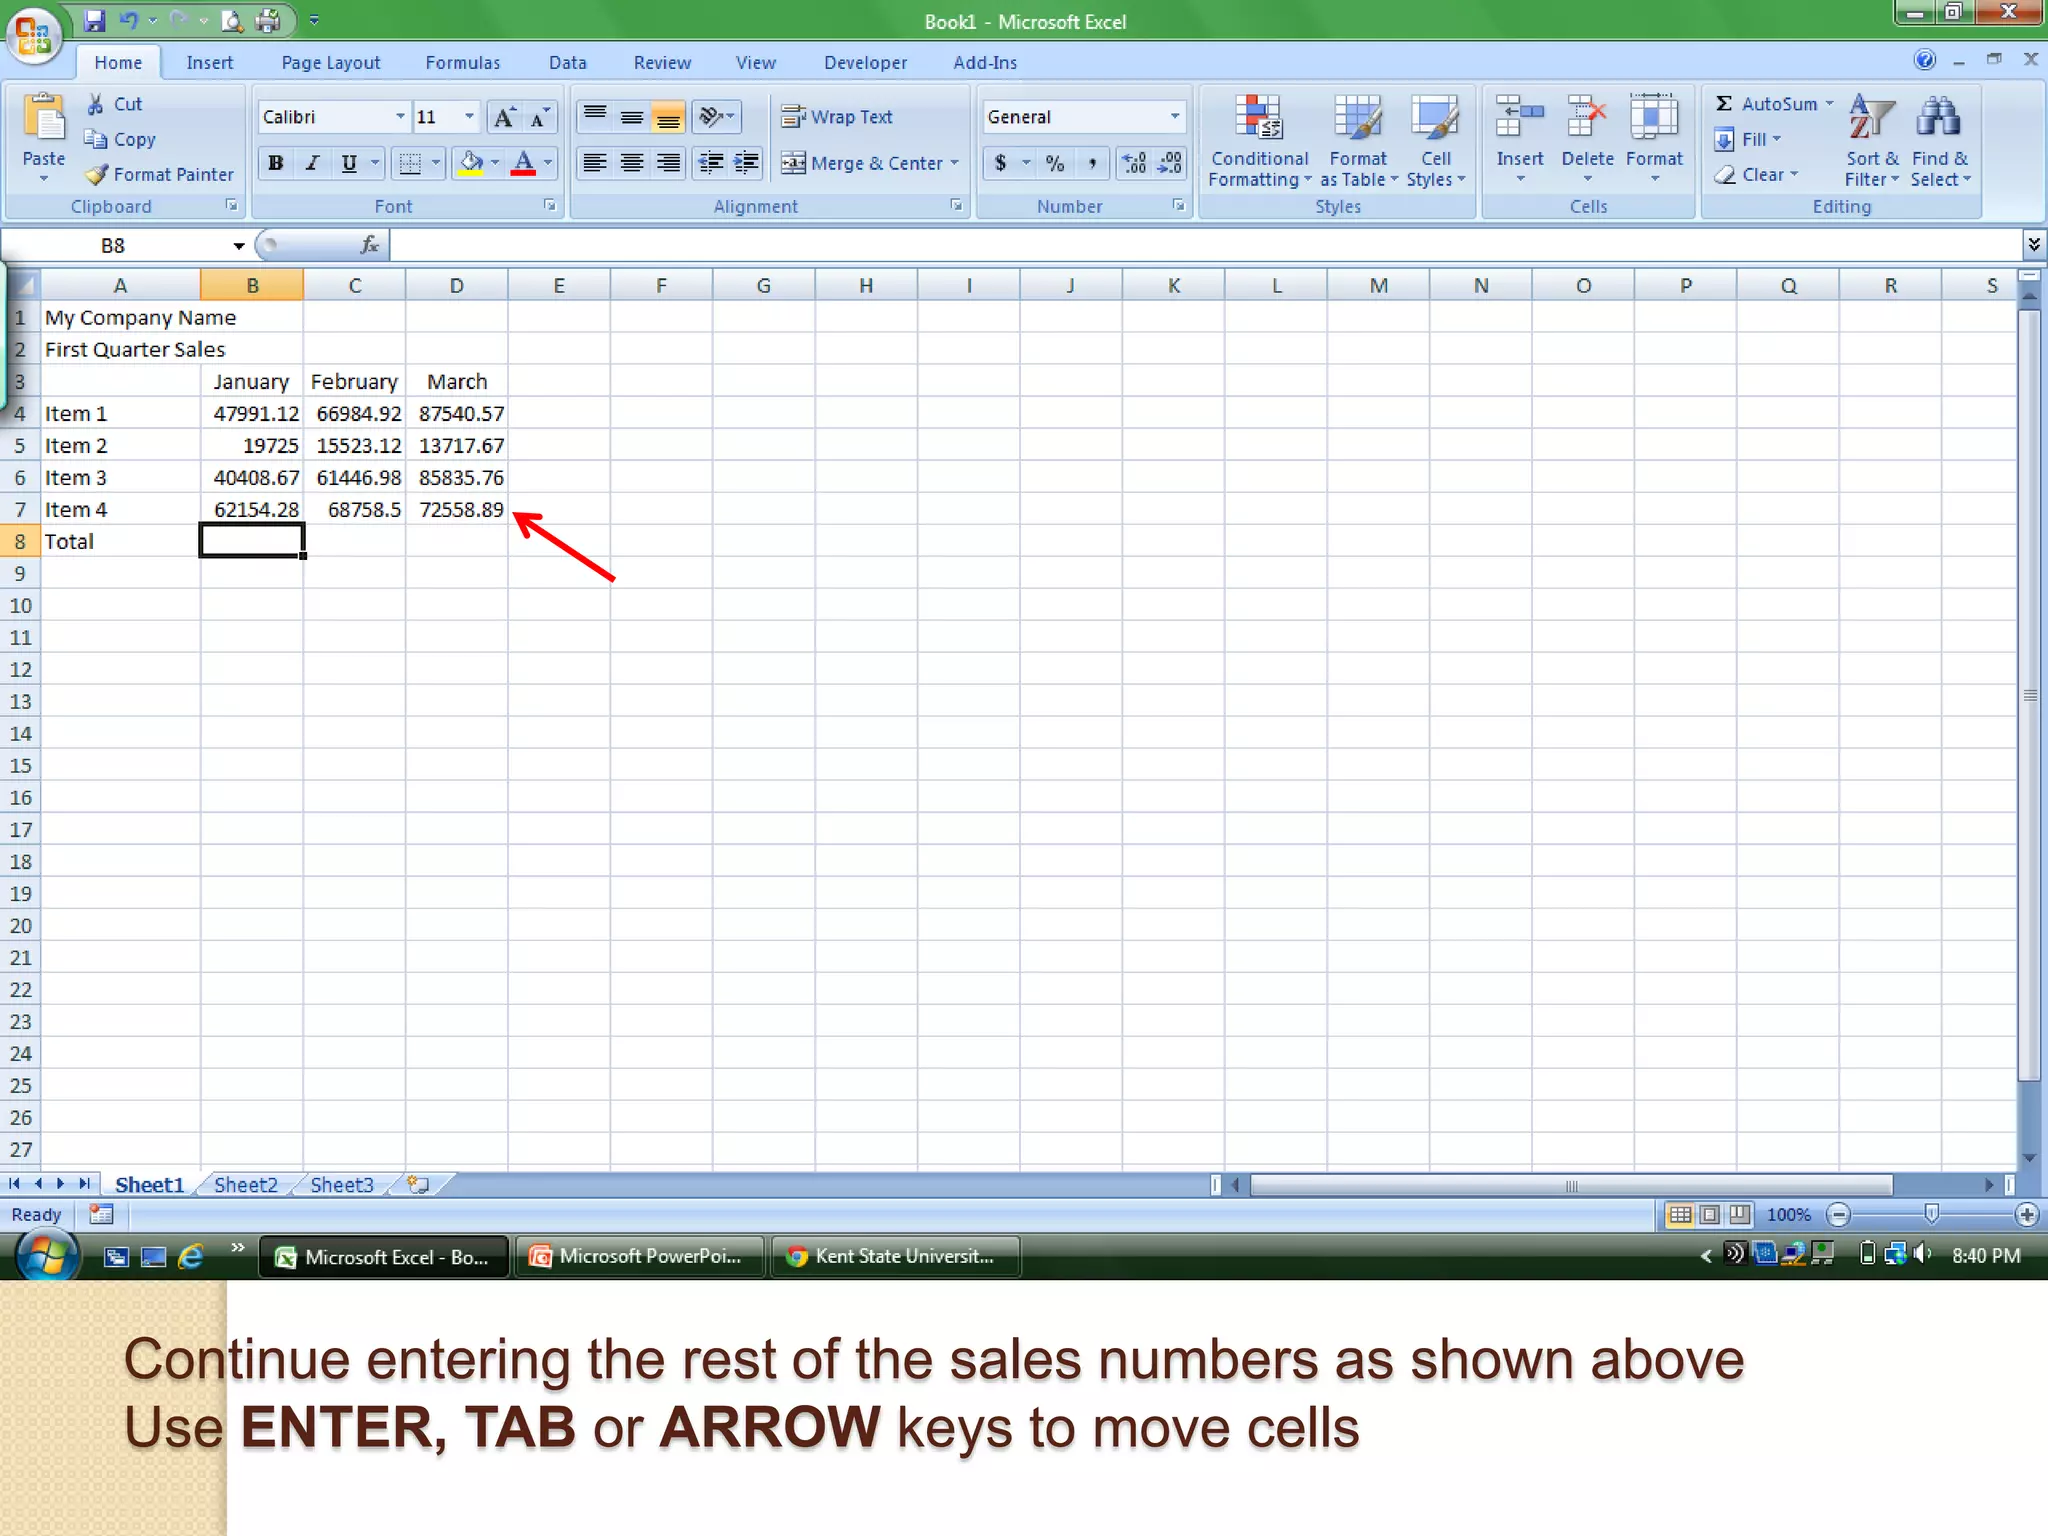
Task: Center text horizontally
Action: coord(631,163)
